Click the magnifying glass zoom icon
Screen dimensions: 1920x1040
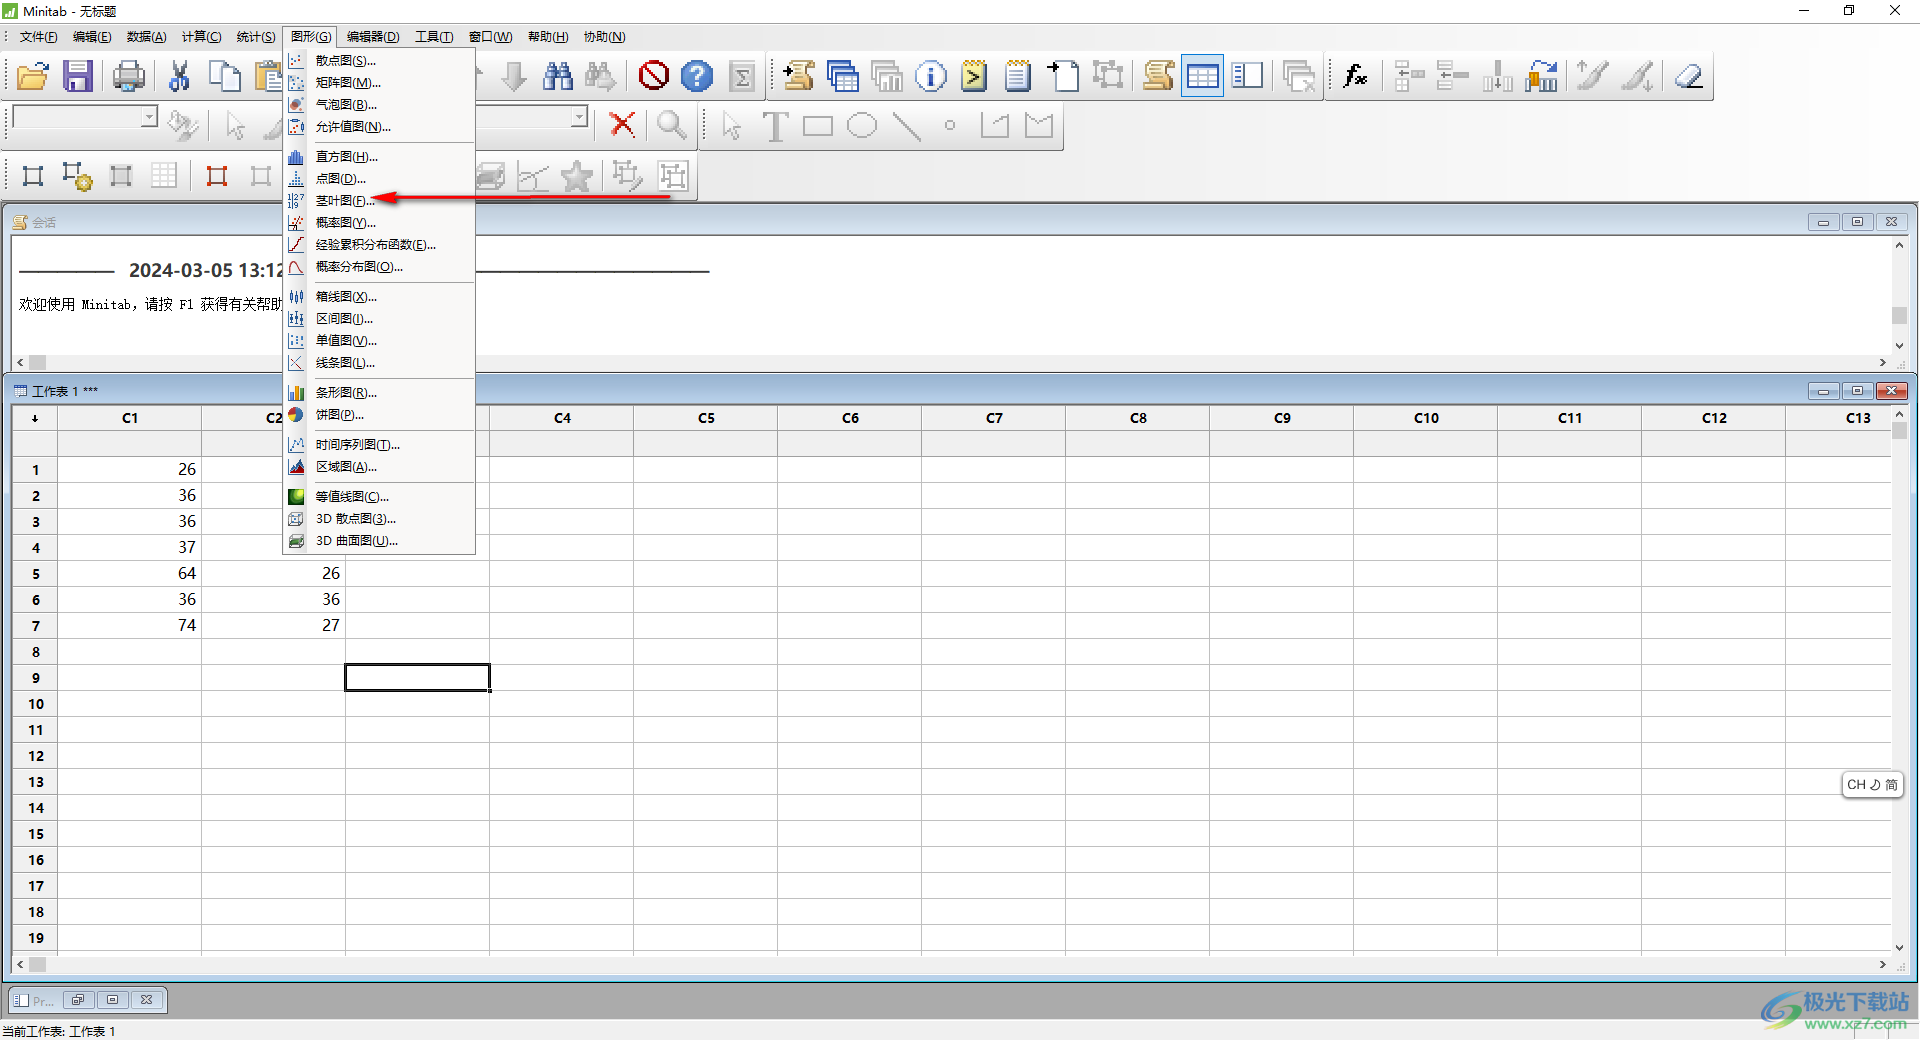click(672, 125)
